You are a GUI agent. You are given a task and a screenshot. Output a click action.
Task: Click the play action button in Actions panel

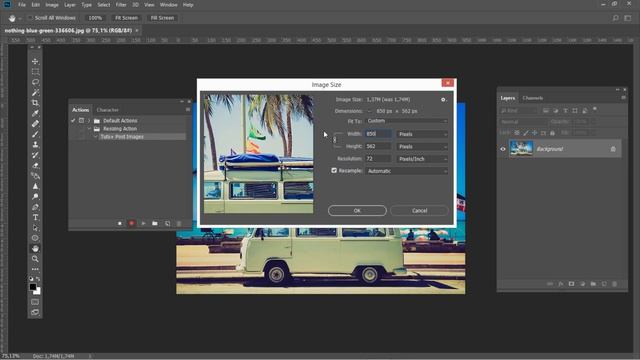pos(143,223)
